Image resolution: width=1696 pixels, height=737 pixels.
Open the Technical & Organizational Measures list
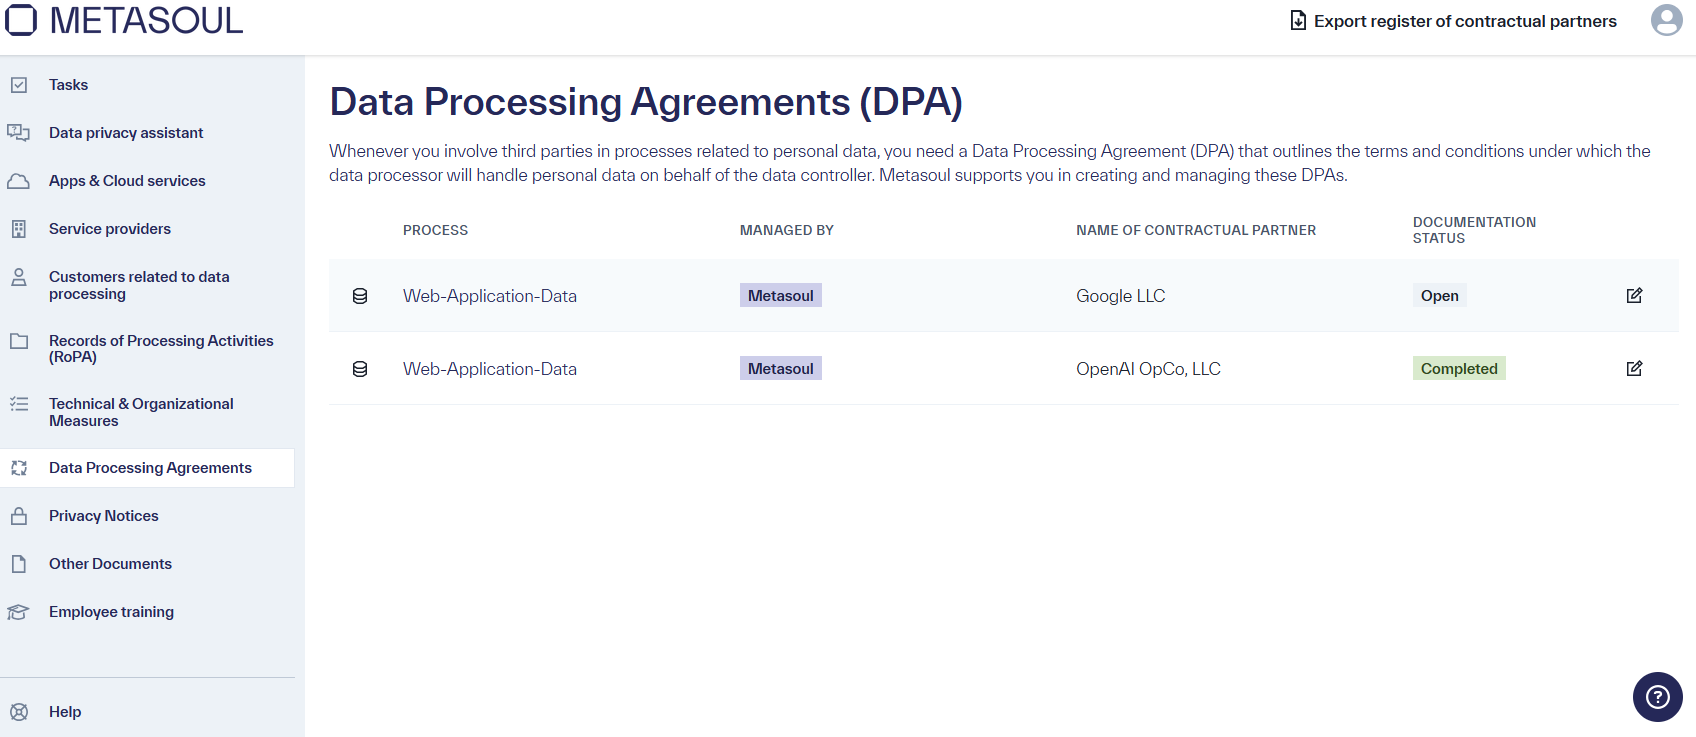pyautogui.click(x=141, y=412)
